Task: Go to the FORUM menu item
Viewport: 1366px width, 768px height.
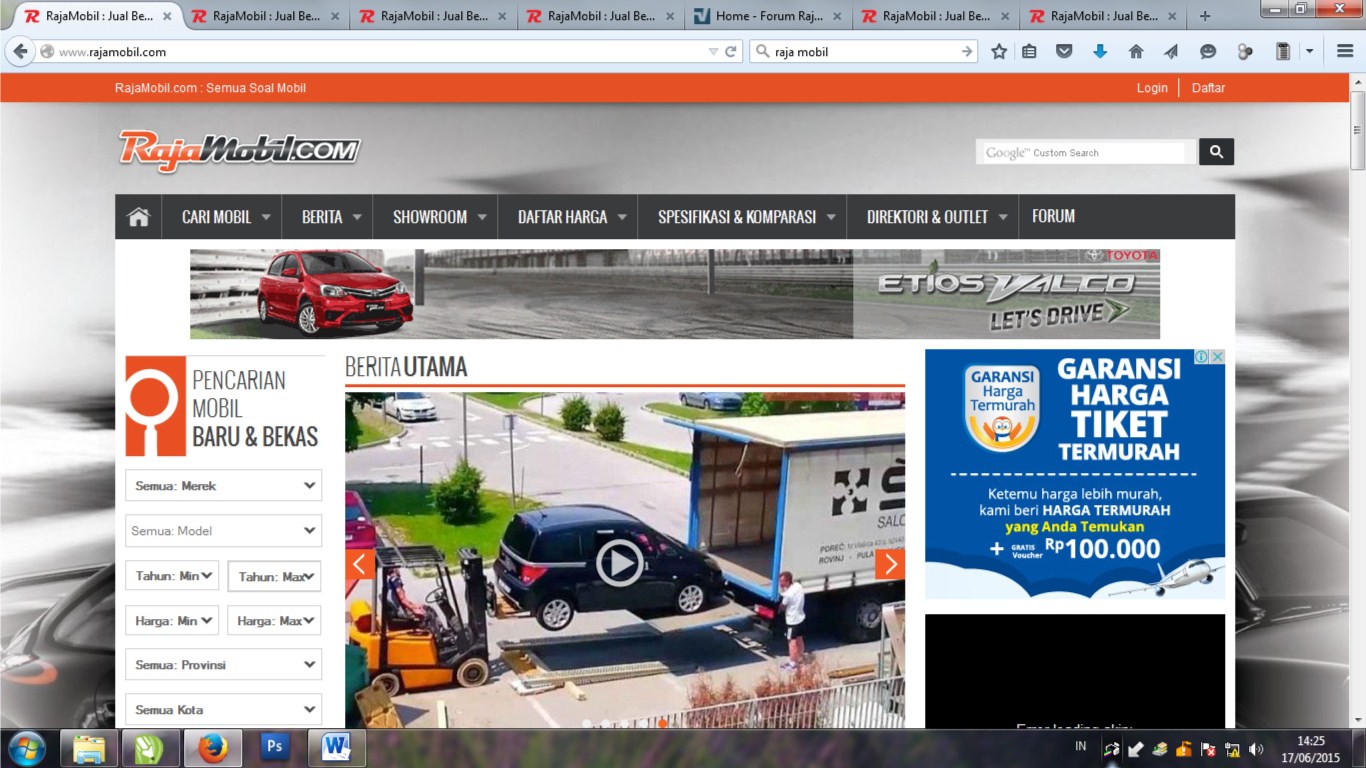Action: [x=1054, y=217]
